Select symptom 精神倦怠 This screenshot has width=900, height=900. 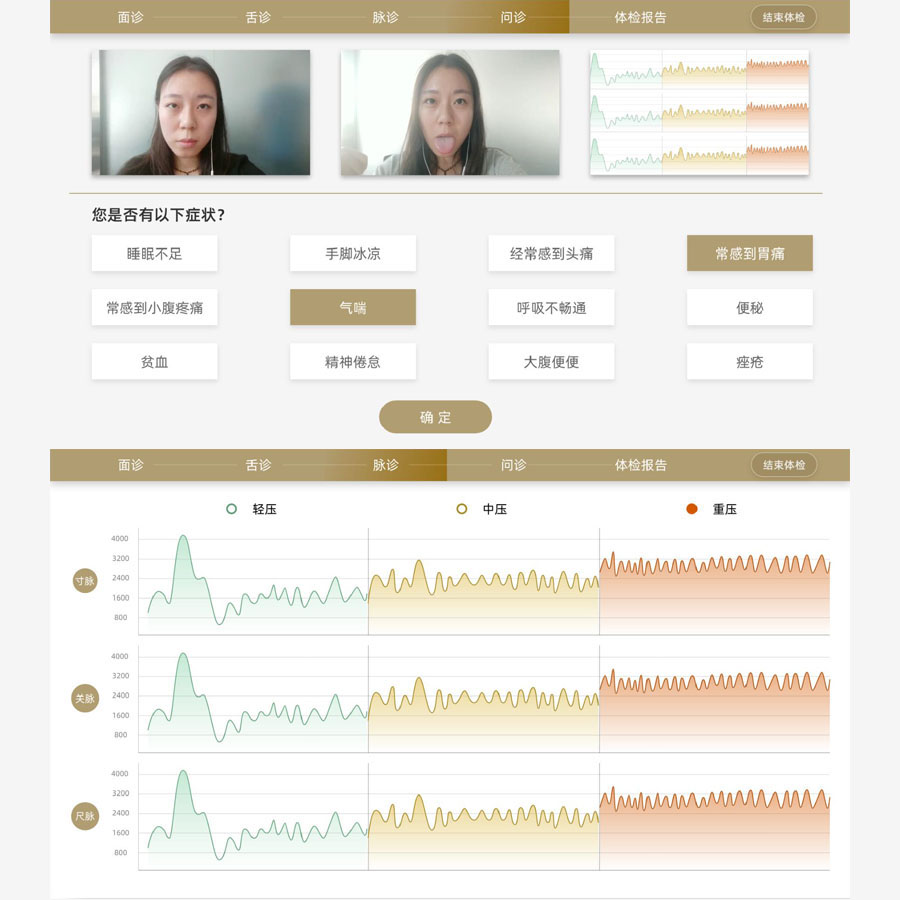(353, 362)
